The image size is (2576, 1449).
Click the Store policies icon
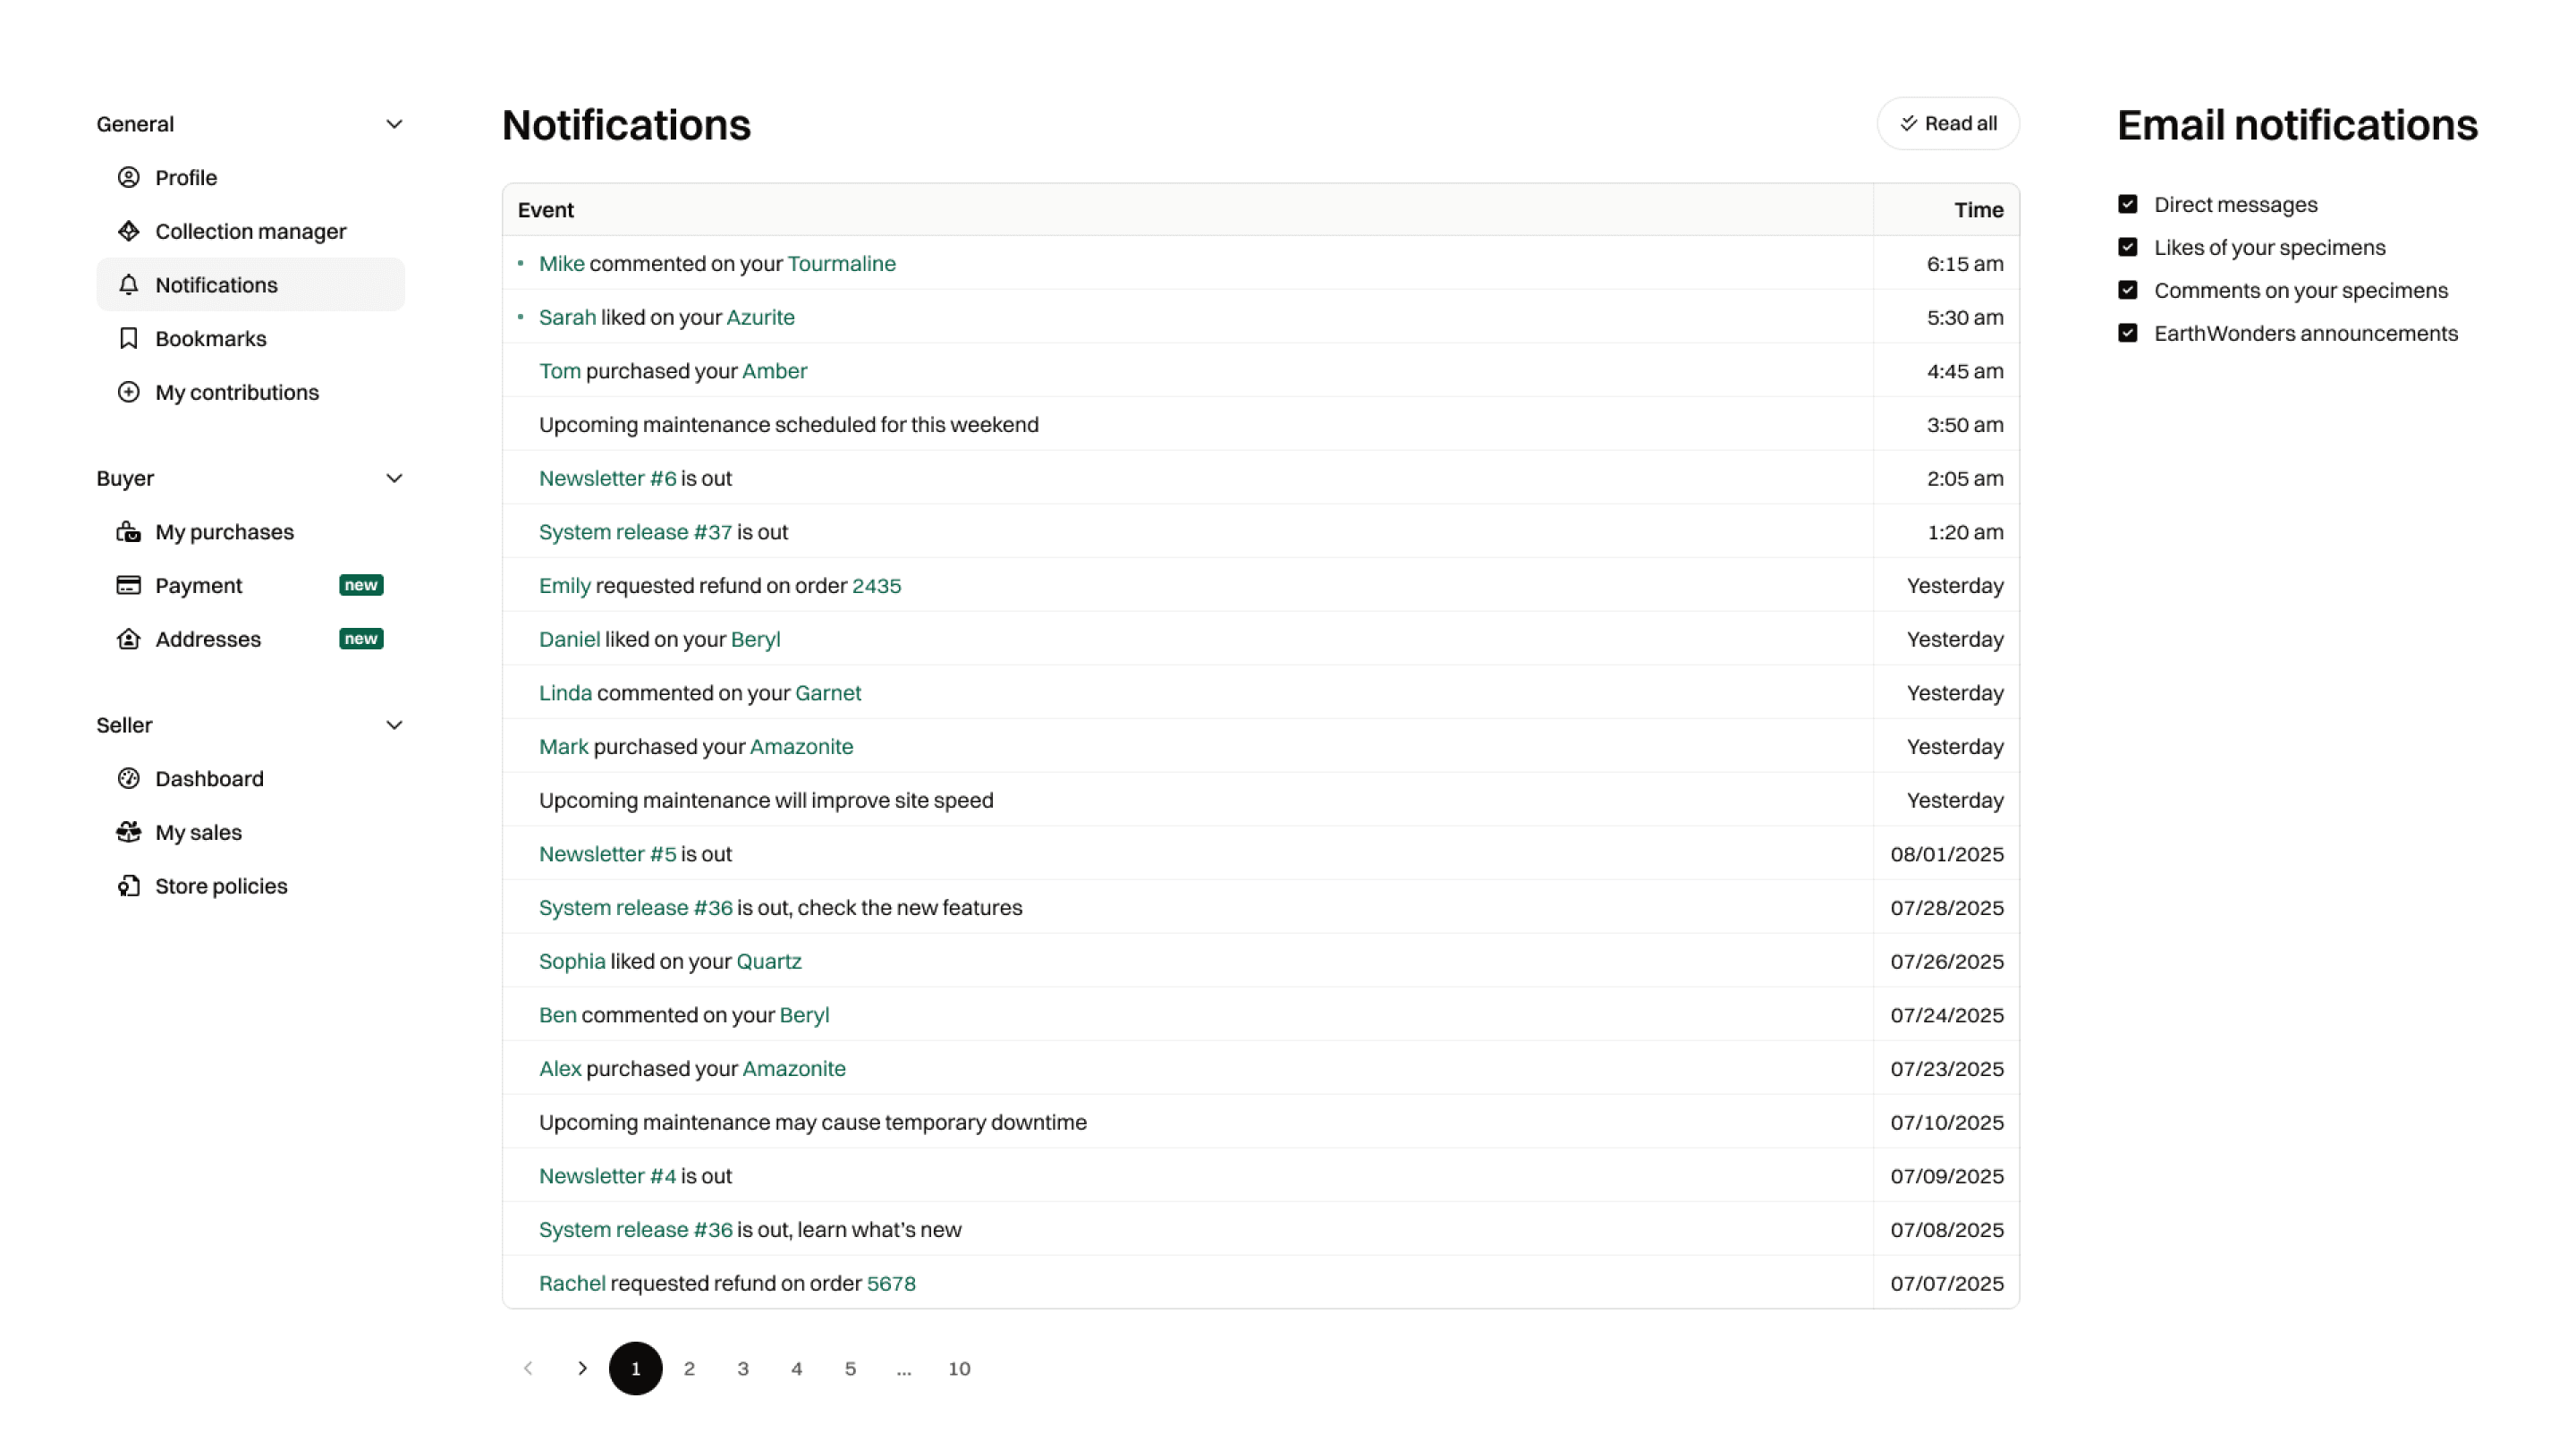[128, 886]
